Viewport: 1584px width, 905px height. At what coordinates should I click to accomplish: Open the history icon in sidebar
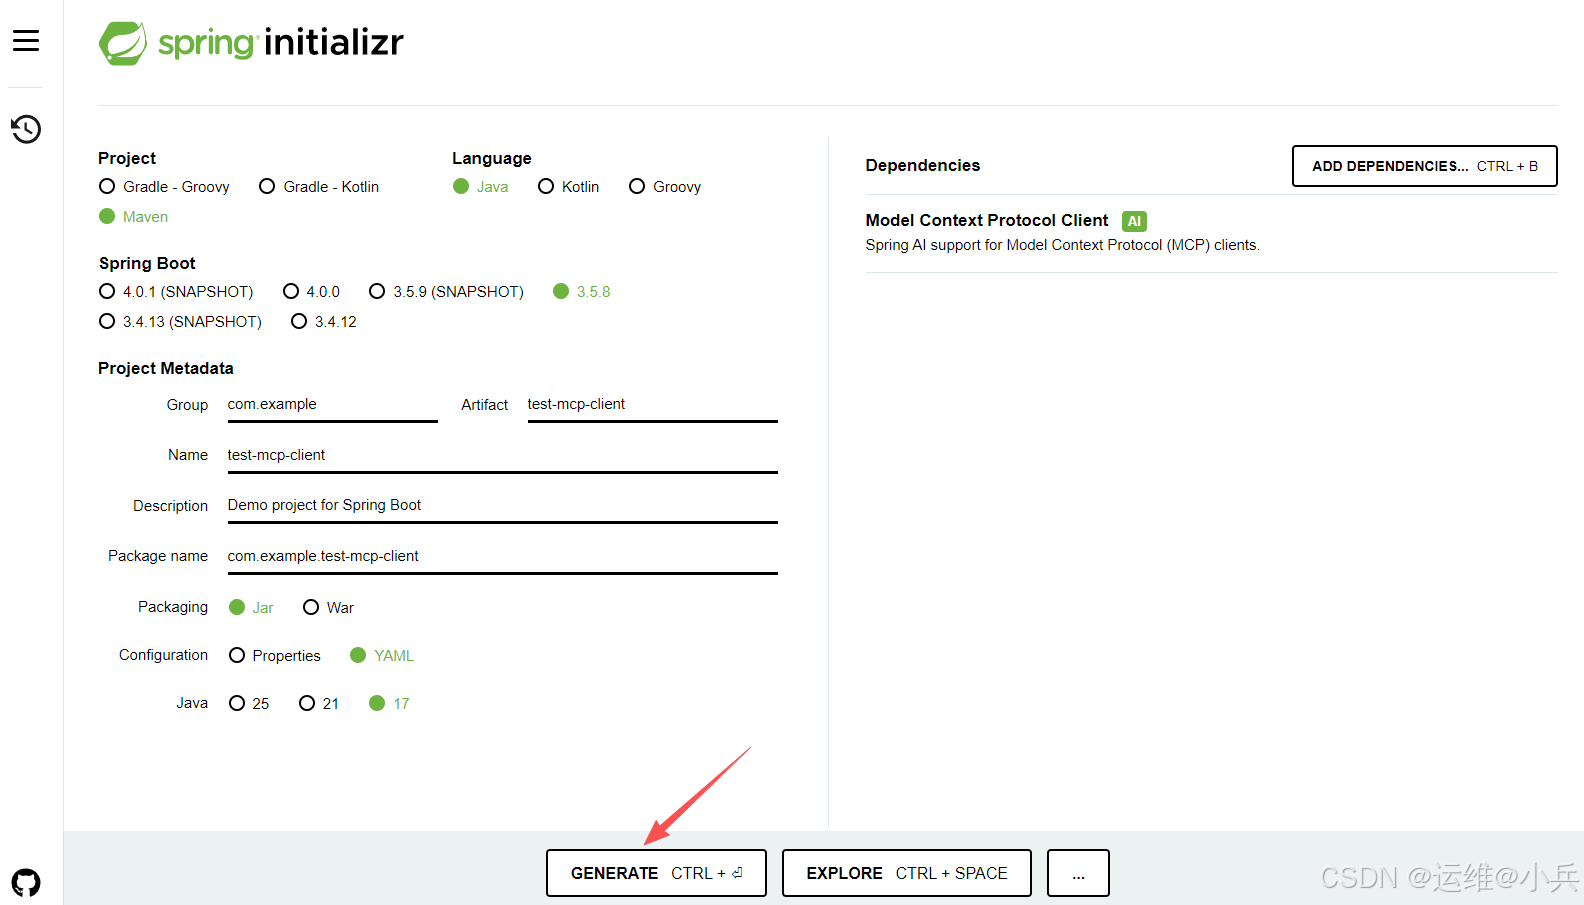click(x=26, y=129)
